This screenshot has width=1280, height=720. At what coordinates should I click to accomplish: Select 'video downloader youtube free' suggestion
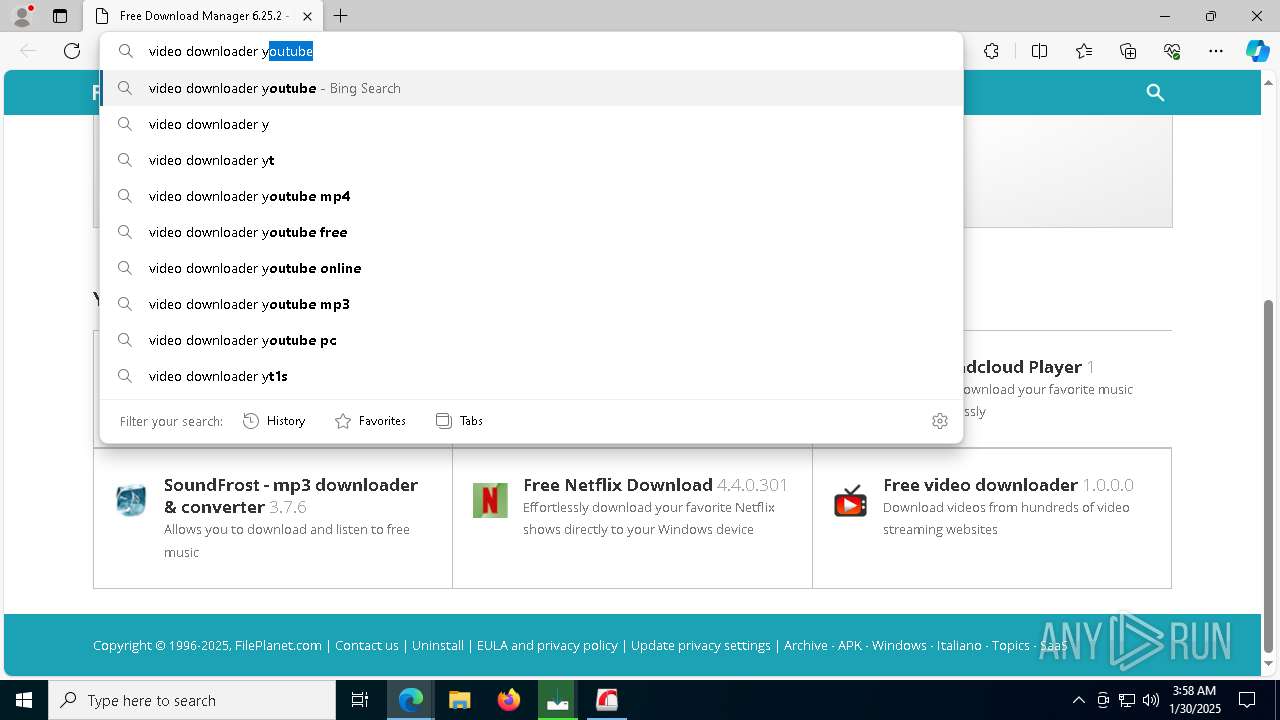531,232
